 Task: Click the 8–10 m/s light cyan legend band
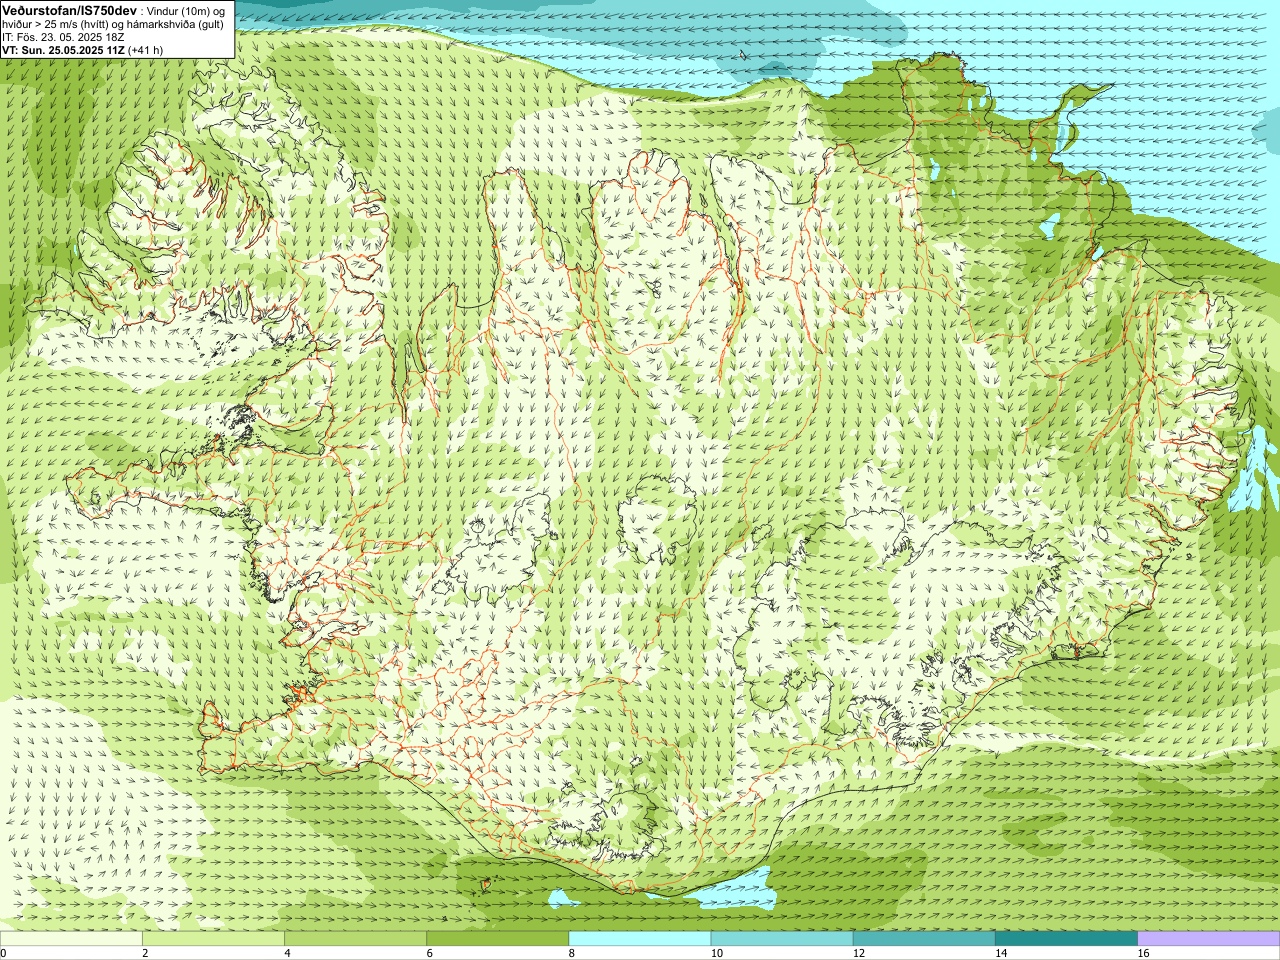[x=640, y=939]
